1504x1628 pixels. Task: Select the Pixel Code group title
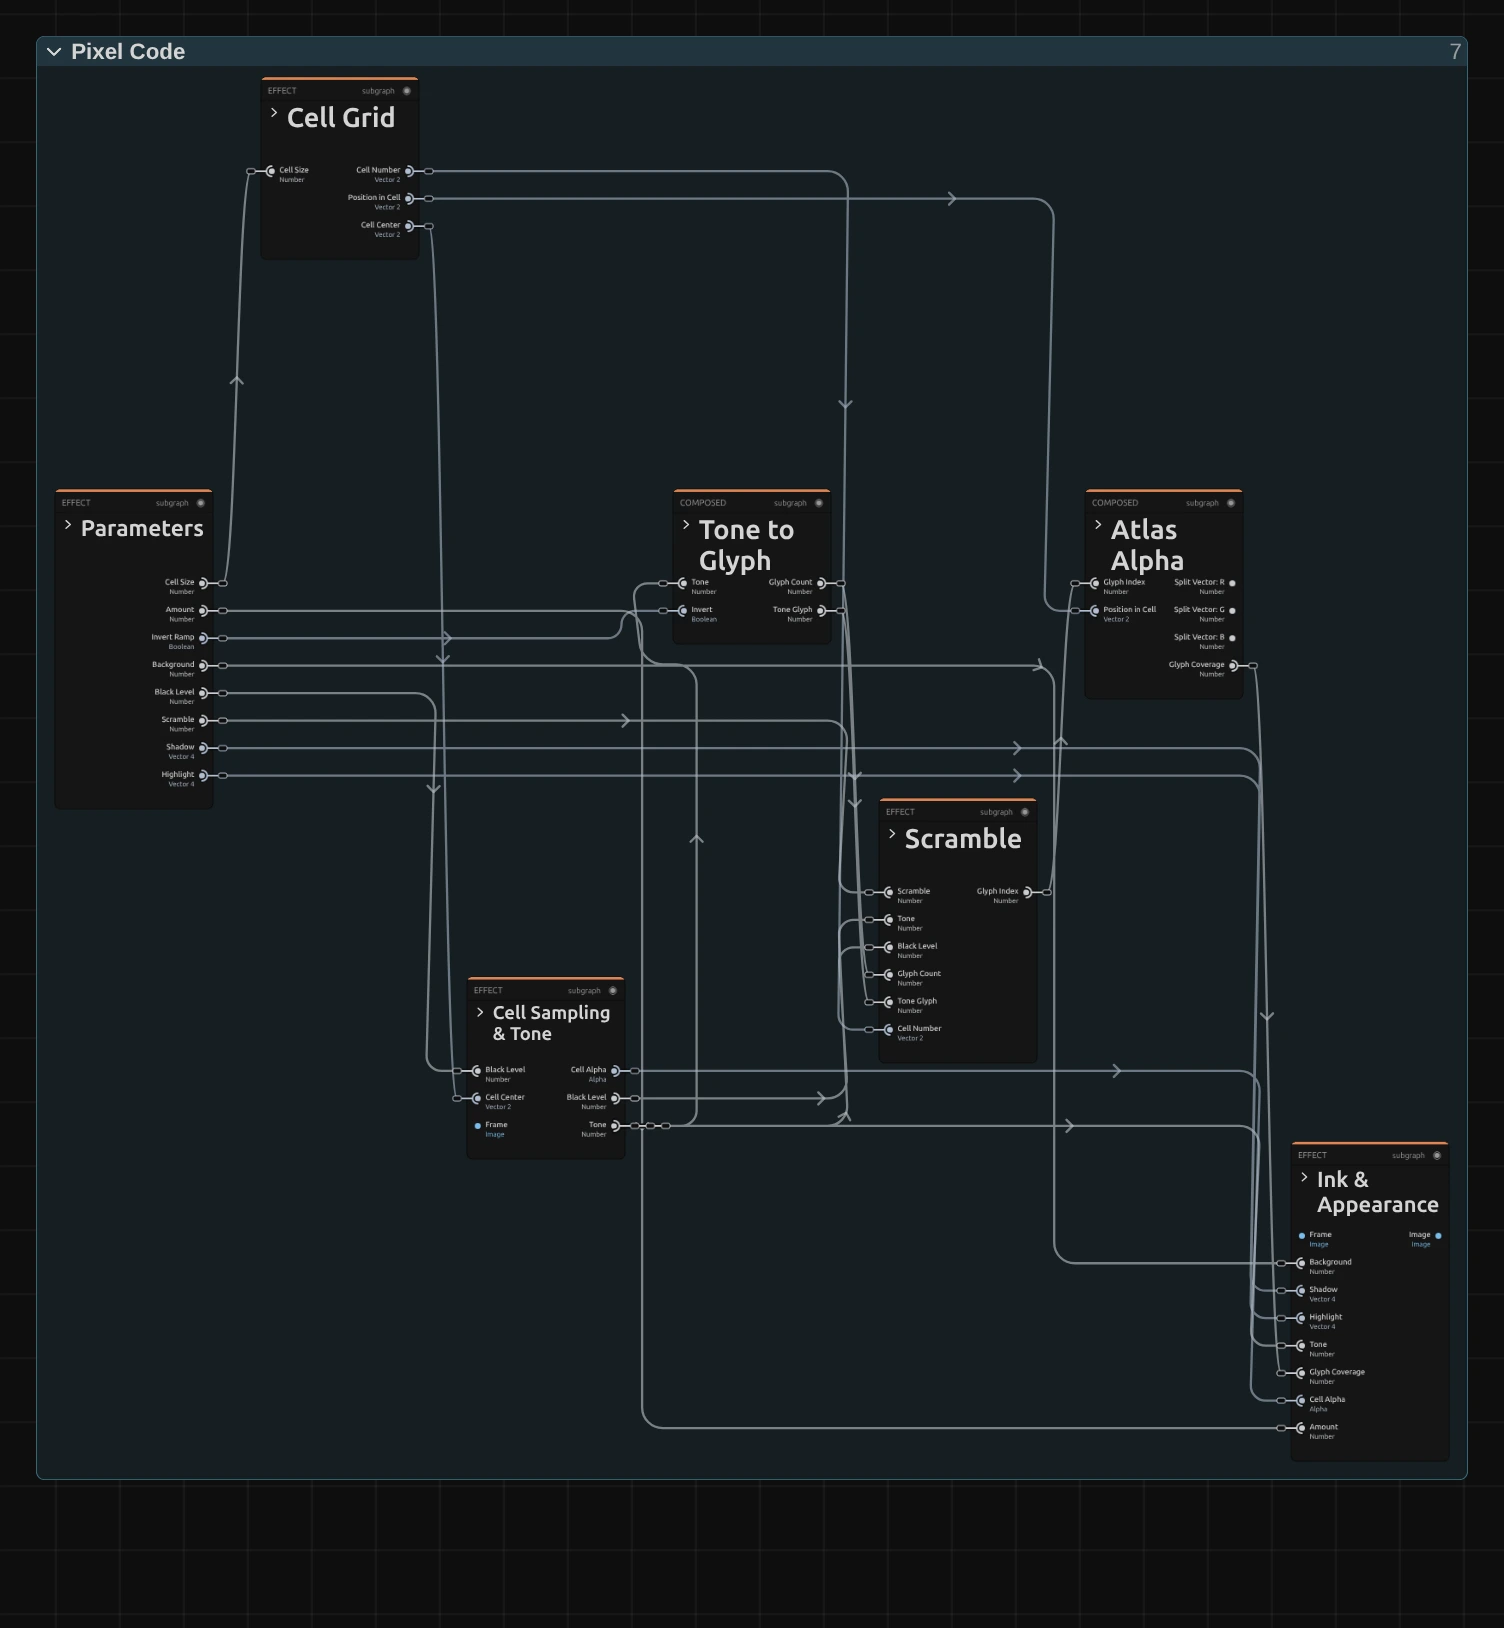pos(128,52)
